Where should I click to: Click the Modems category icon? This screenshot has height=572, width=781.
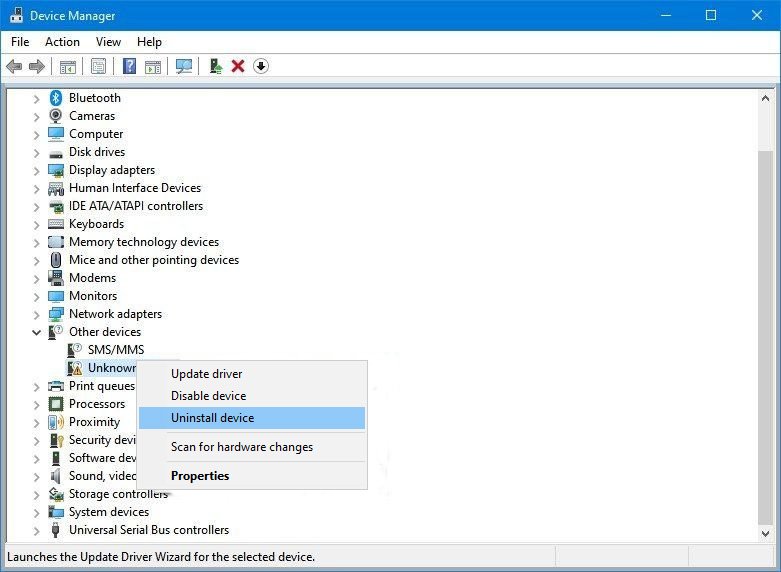56,278
